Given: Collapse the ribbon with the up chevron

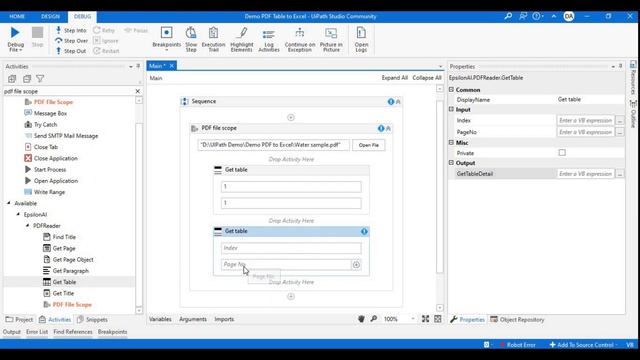Looking at the screenshot, I should [554, 16].
